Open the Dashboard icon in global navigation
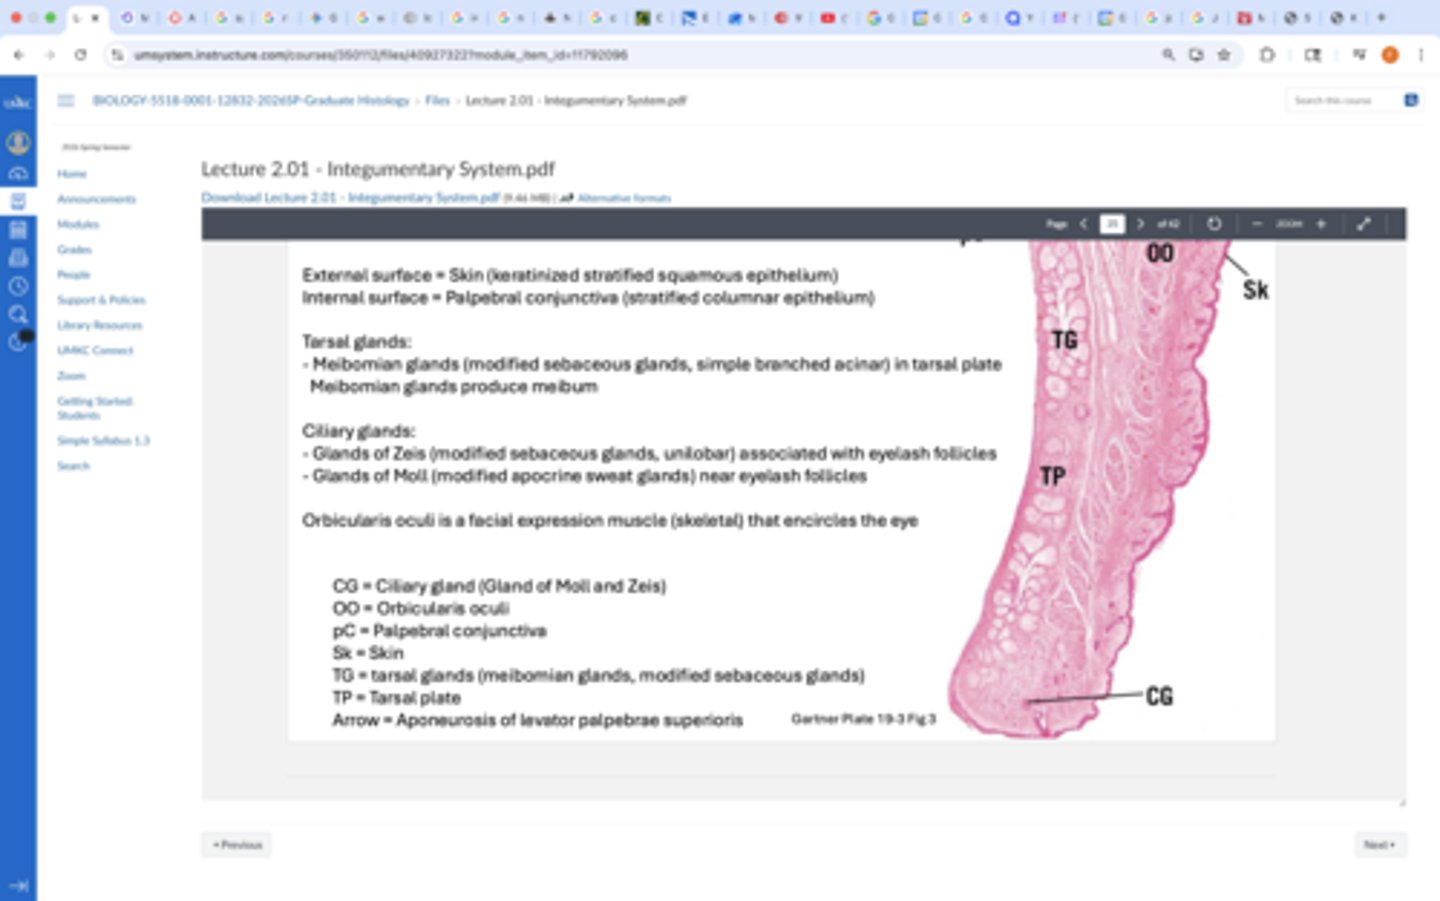The width and height of the screenshot is (1440, 901). [18, 173]
